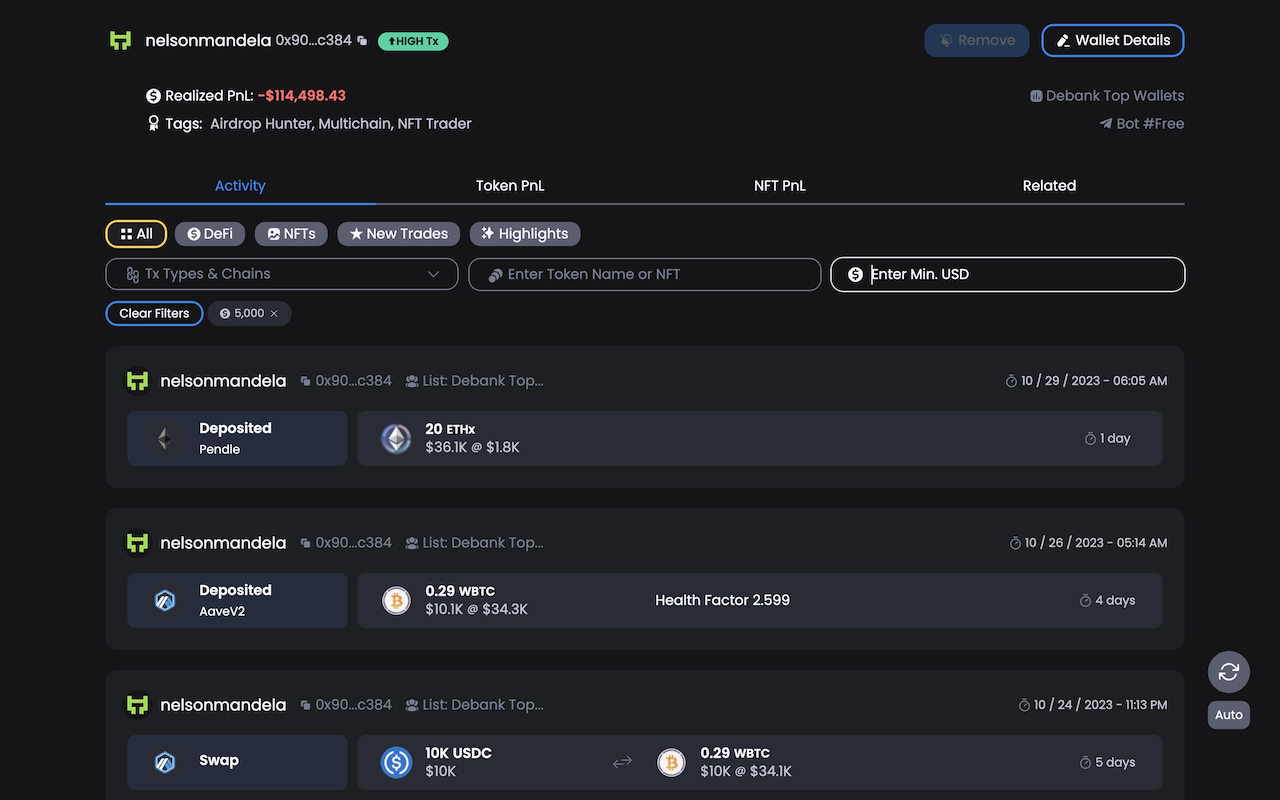
Task: Click the list icon in the 10/26/2023 card
Action: [412, 543]
